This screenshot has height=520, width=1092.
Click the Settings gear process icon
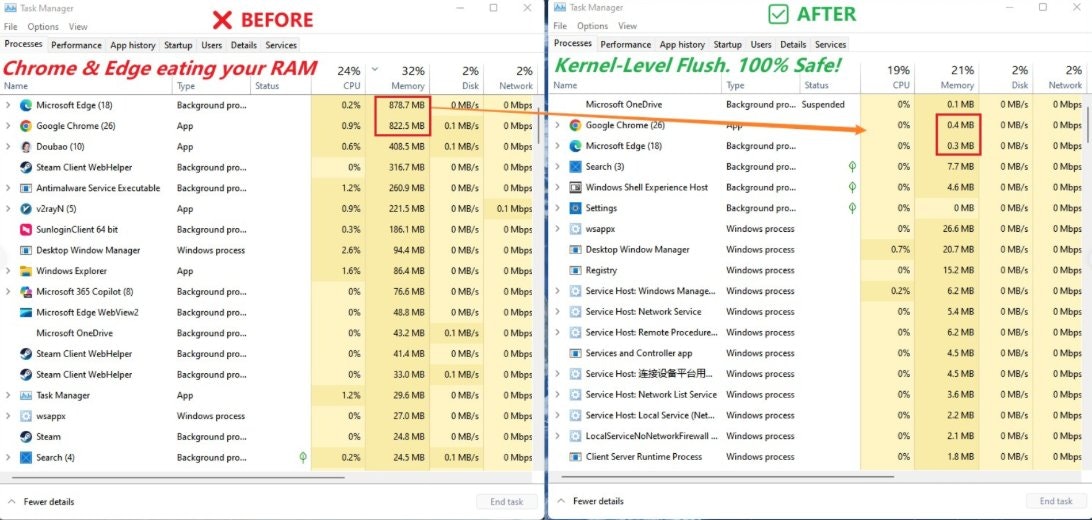click(x=575, y=208)
